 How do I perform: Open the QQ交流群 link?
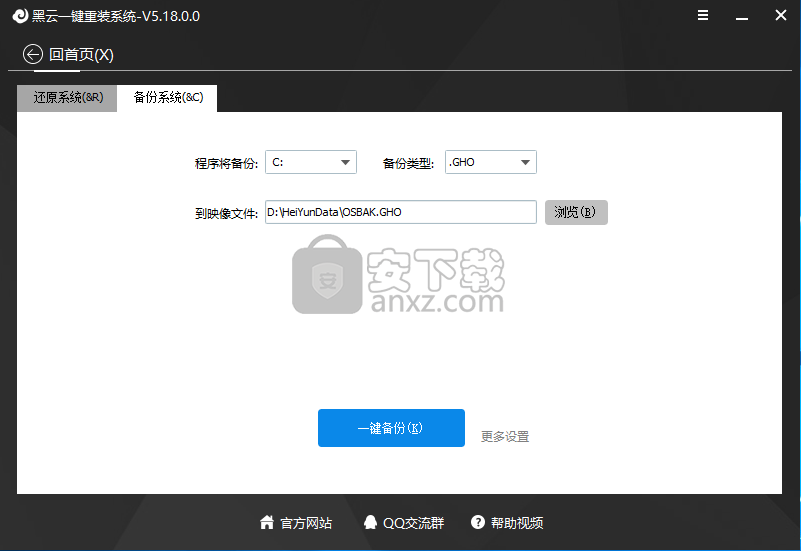tap(414, 523)
